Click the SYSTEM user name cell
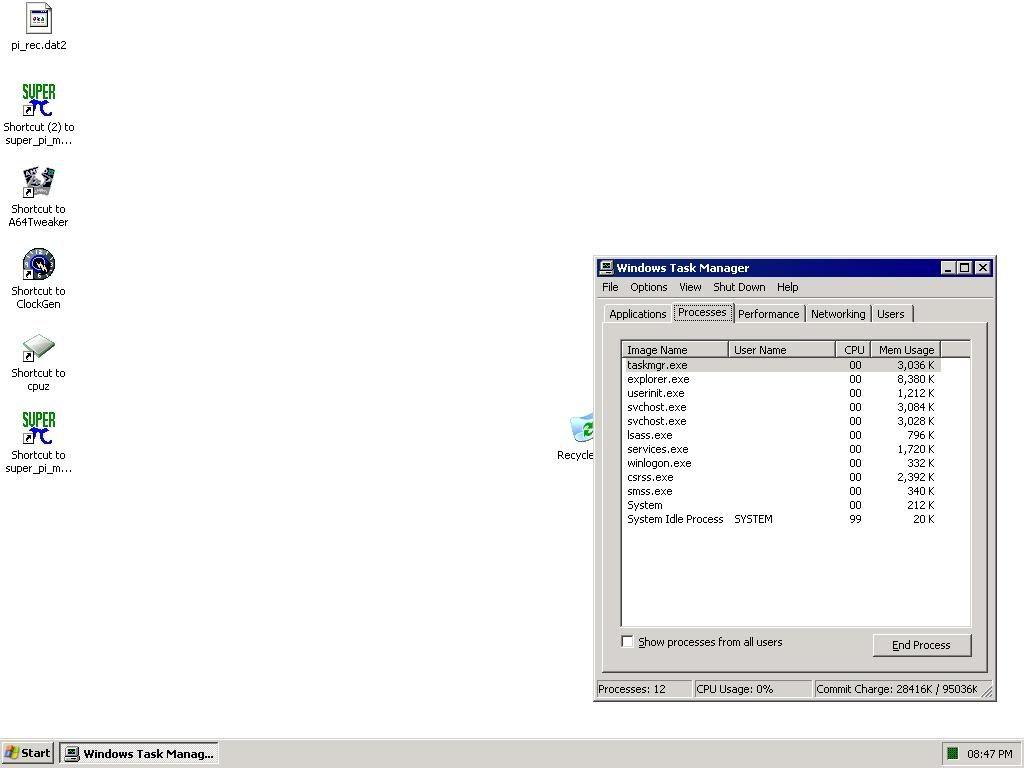Screen dimensions: 1024x768 753,519
